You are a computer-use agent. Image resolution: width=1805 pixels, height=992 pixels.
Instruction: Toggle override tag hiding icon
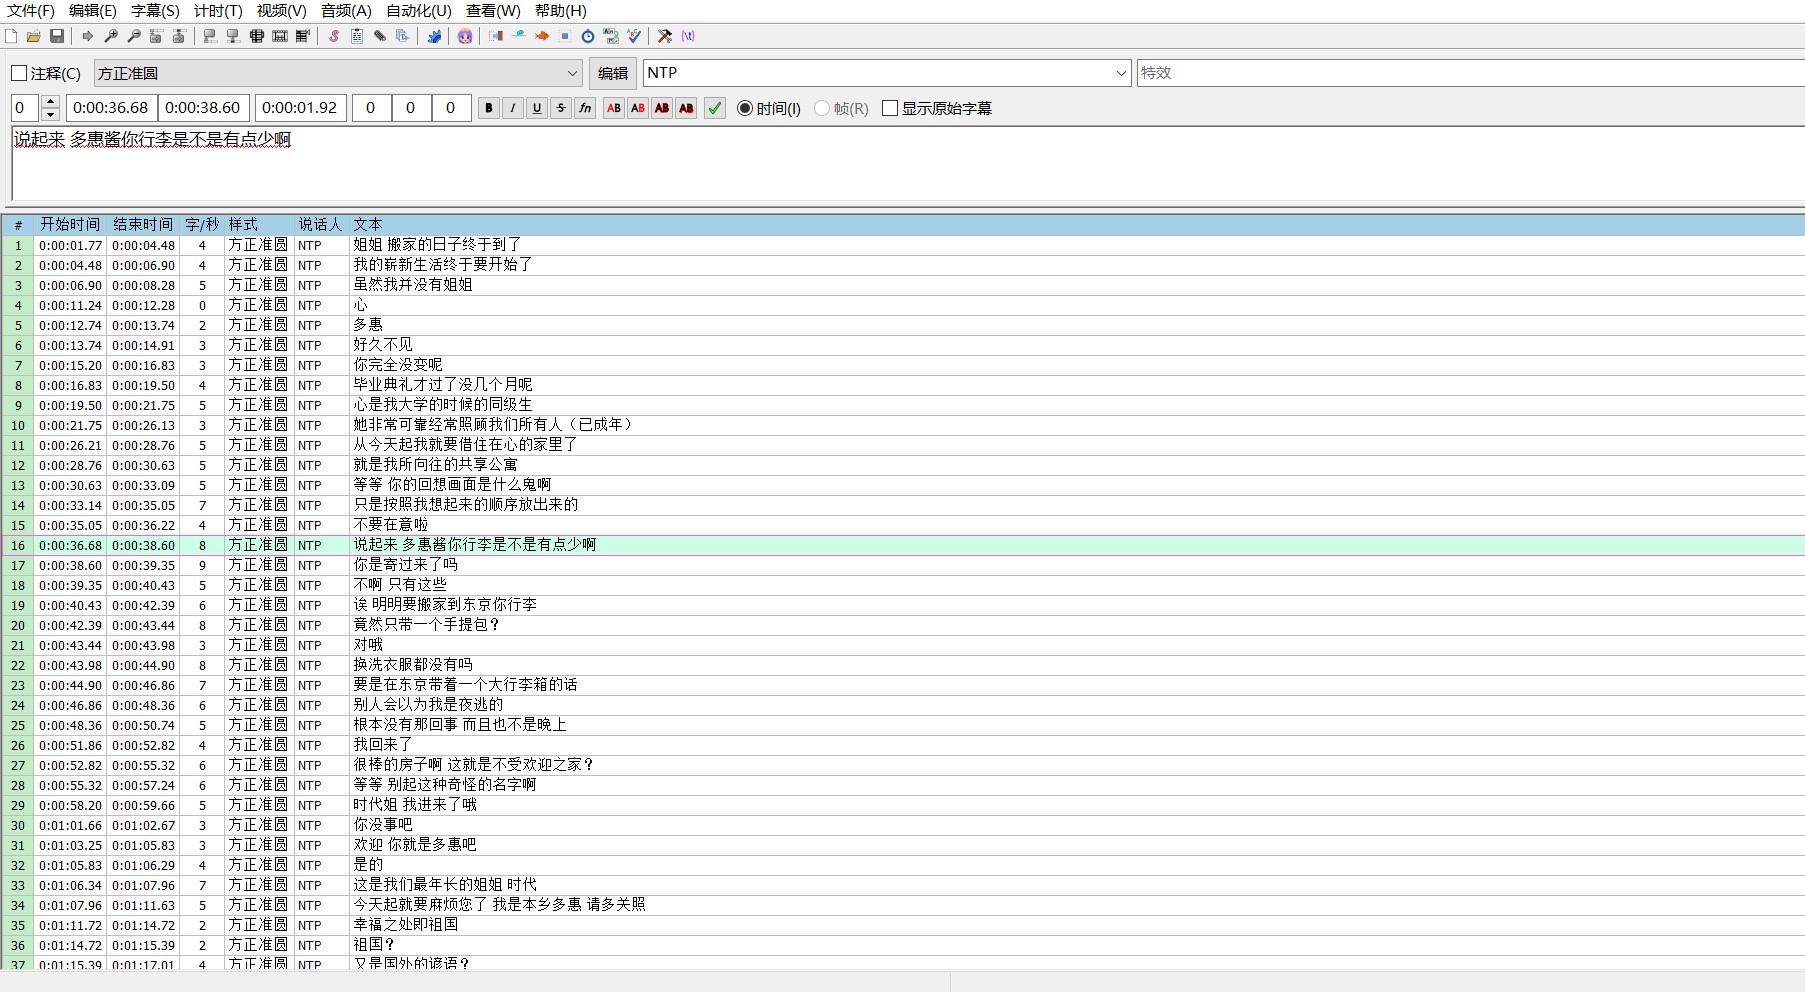click(x=688, y=36)
